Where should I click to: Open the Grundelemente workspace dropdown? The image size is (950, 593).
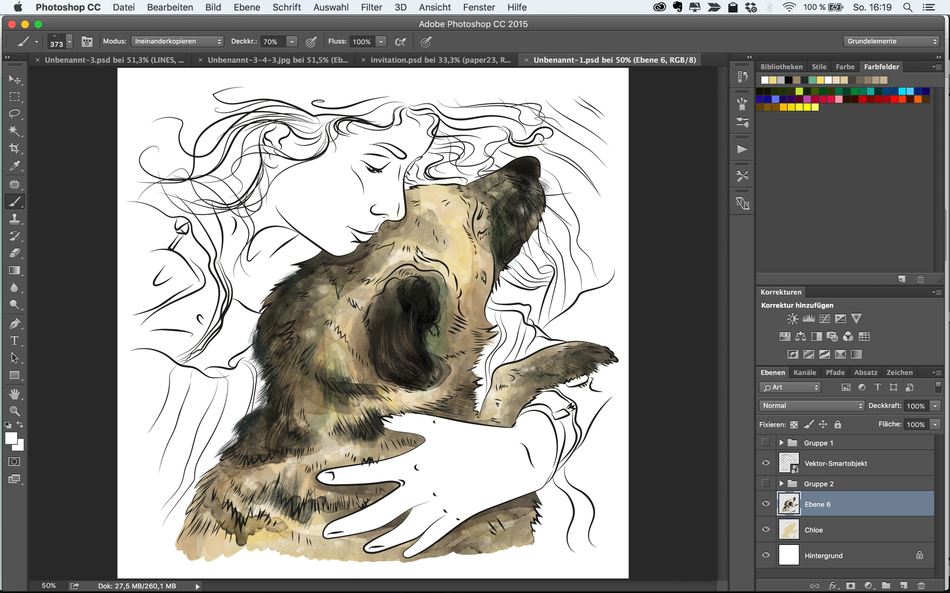pos(891,41)
